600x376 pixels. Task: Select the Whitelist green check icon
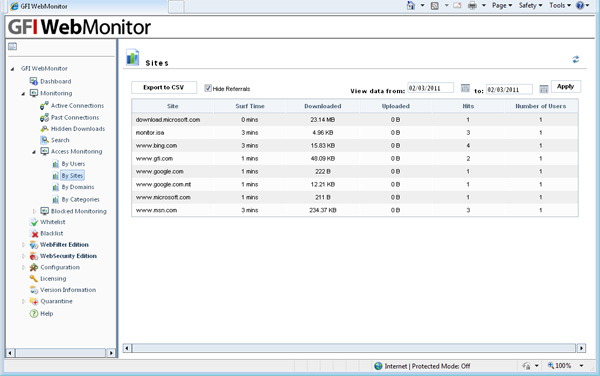click(x=34, y=222)
